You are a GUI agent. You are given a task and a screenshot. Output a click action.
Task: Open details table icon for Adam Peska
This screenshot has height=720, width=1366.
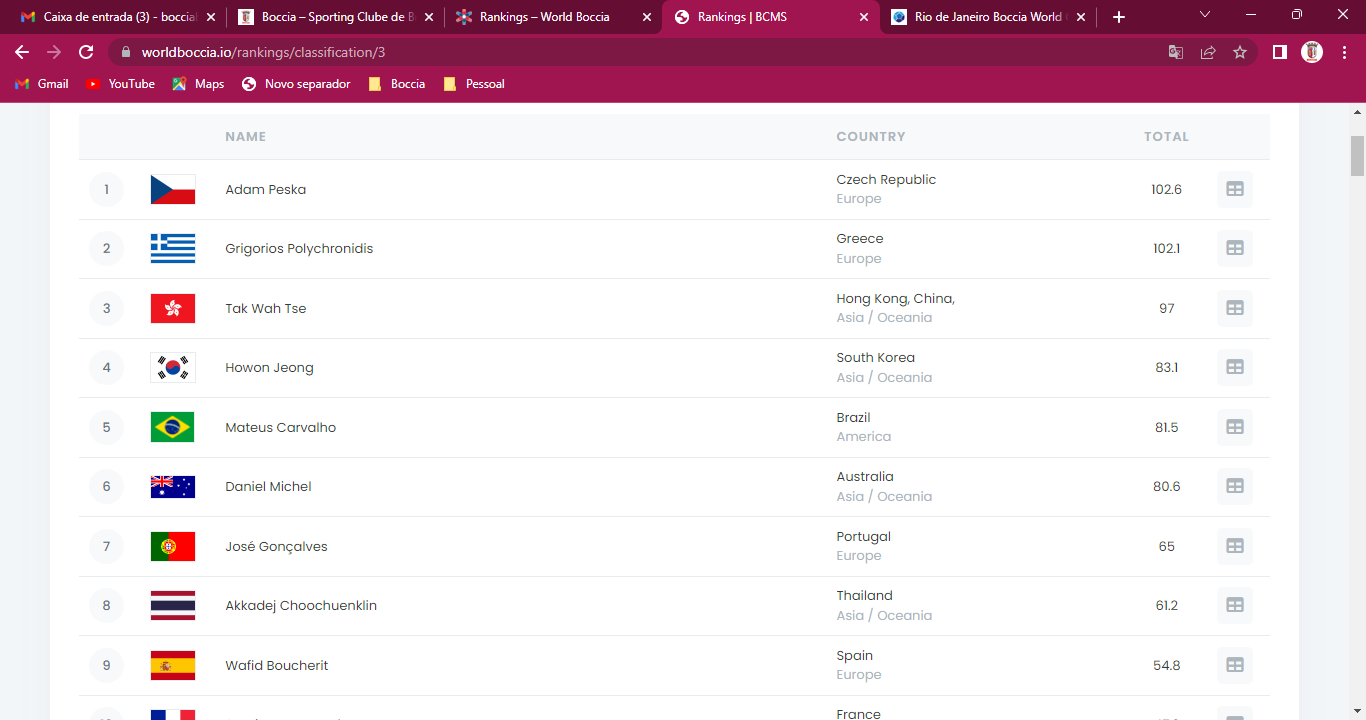click(x=1234, y=189)
